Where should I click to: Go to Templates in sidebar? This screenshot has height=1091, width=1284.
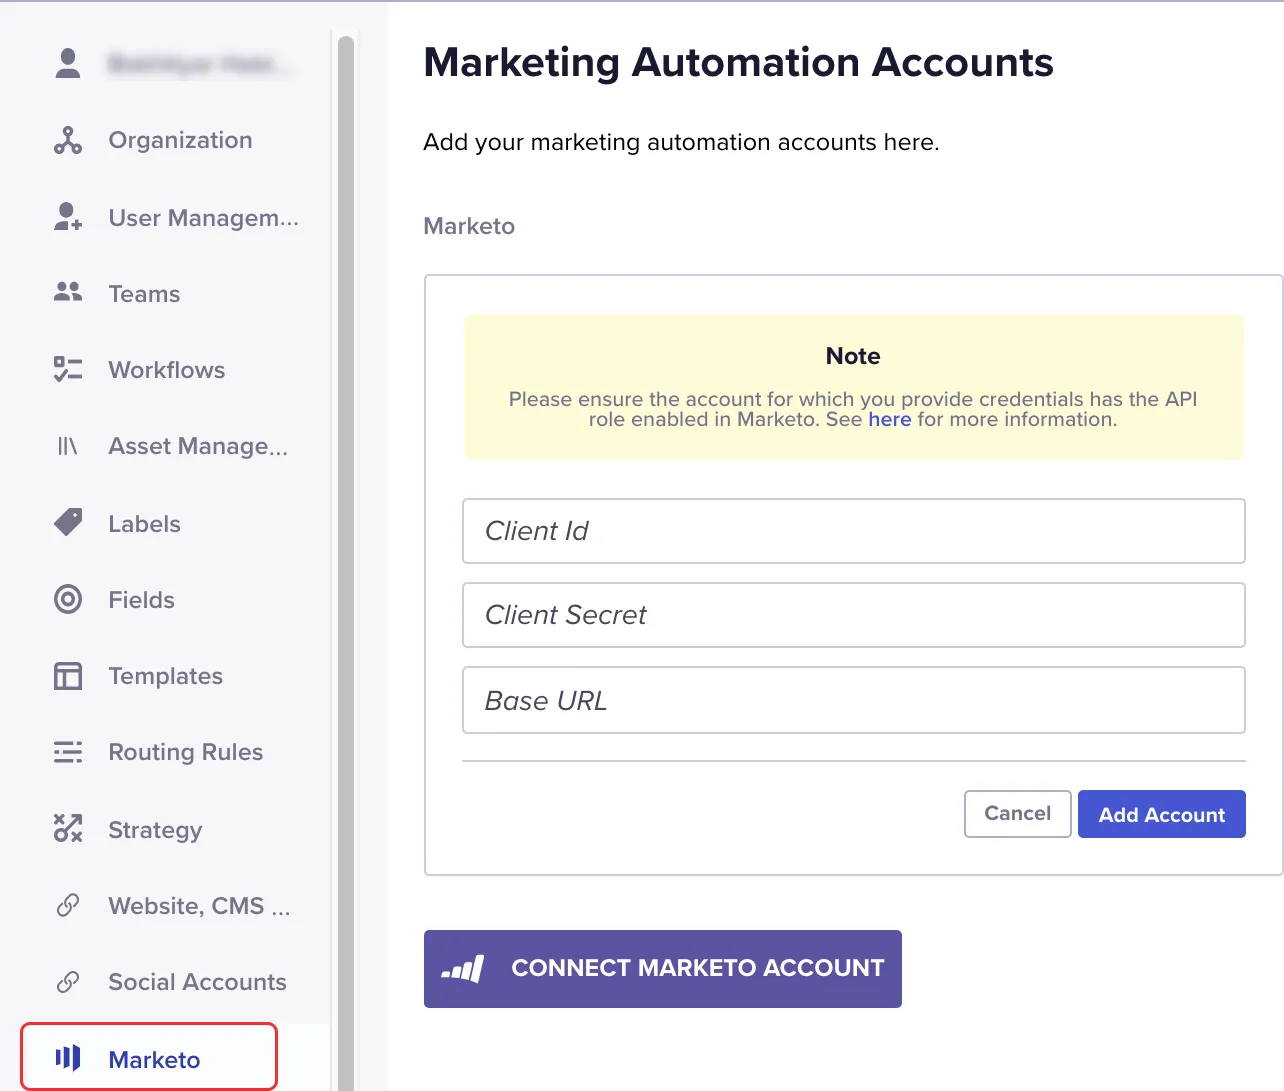[x=166, y=676]
